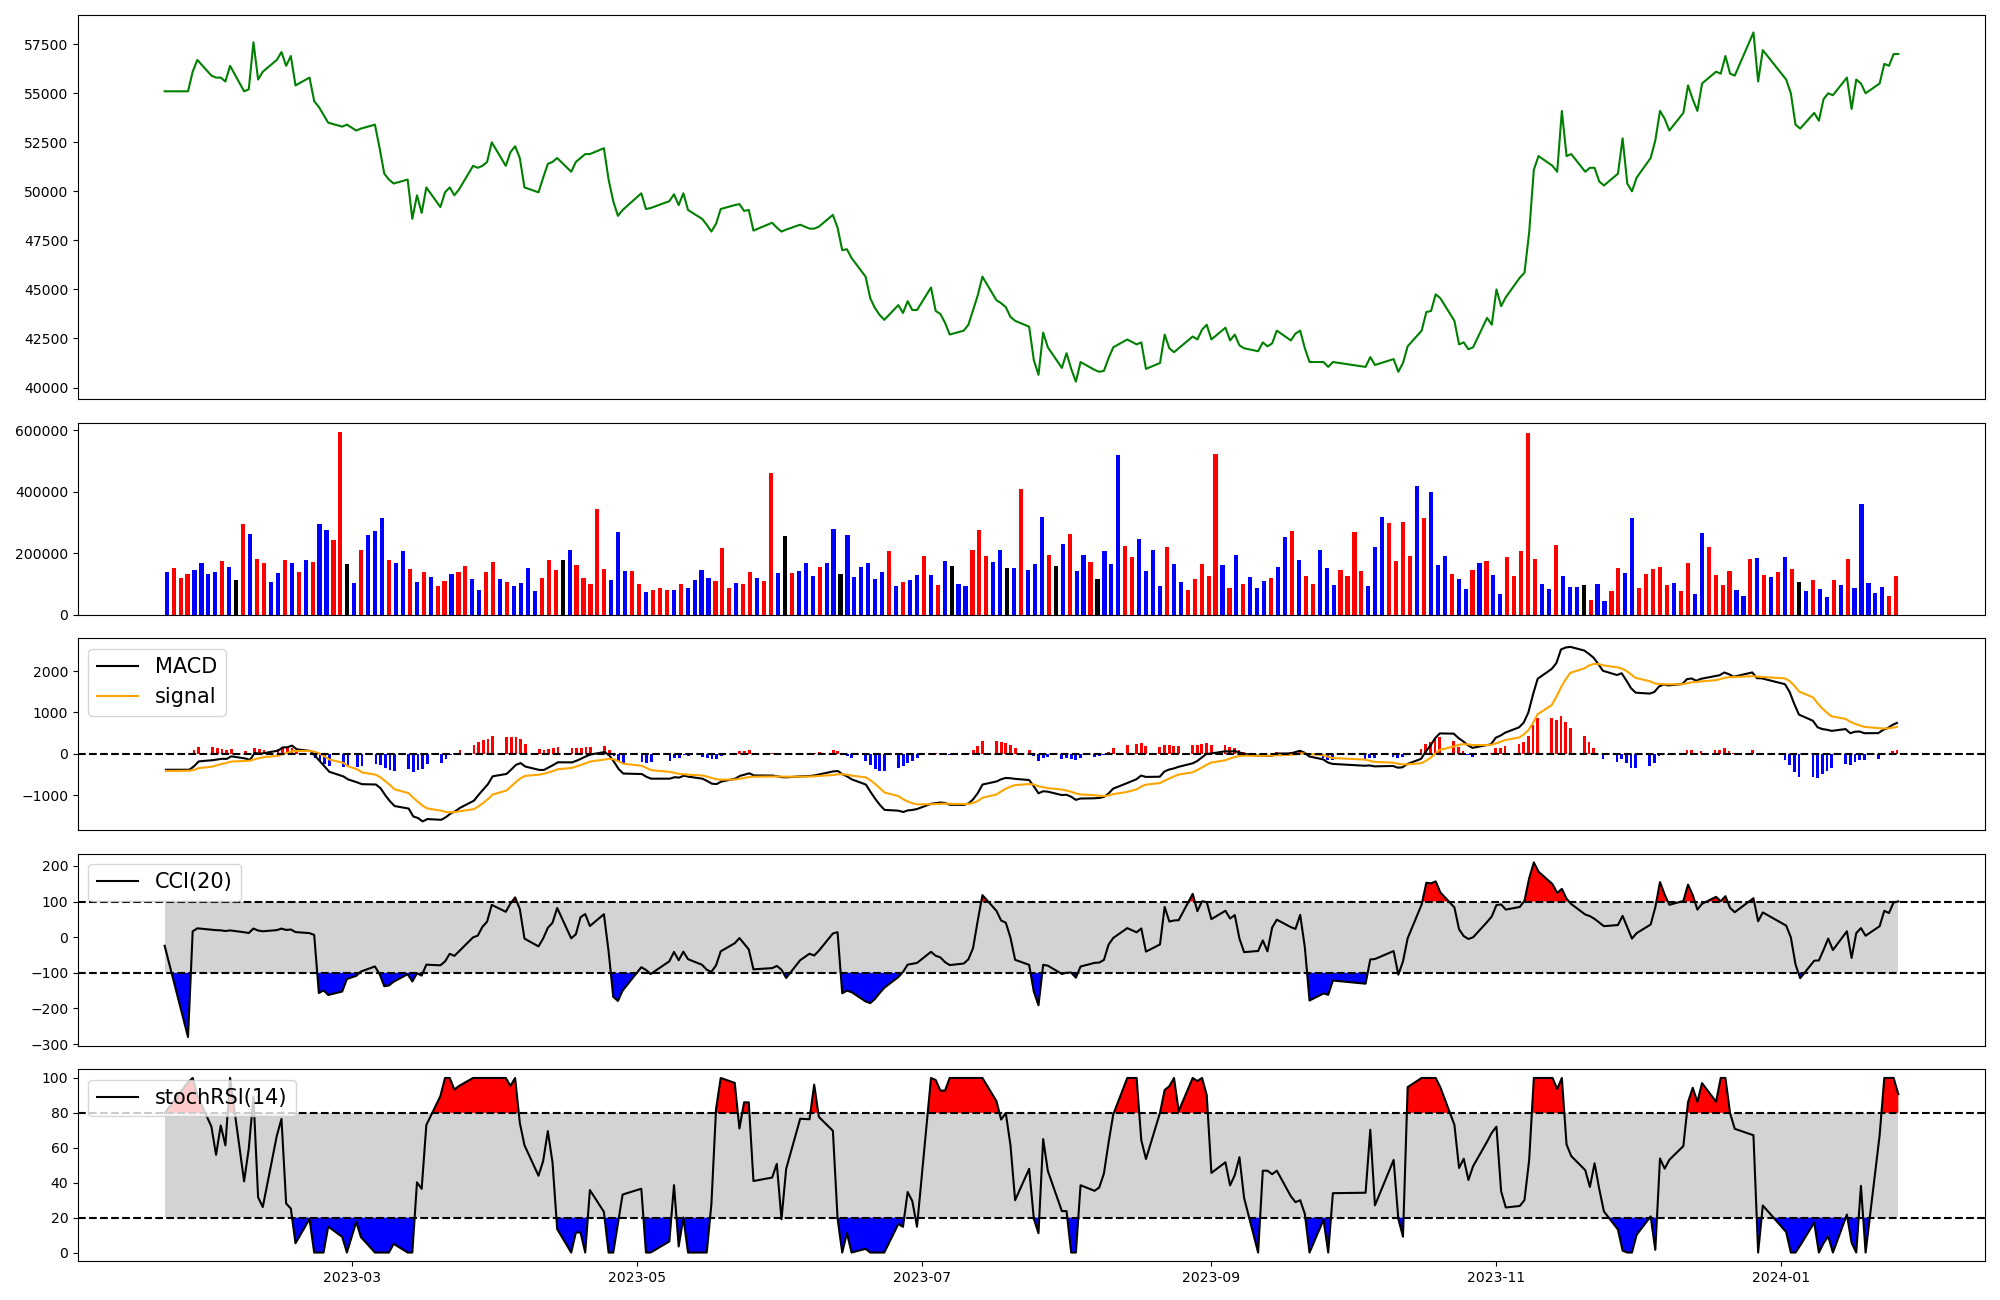This screenshot has width=2000, height=1300.
Task: Click the 600000 volume axis label
Action: point(42,431)
